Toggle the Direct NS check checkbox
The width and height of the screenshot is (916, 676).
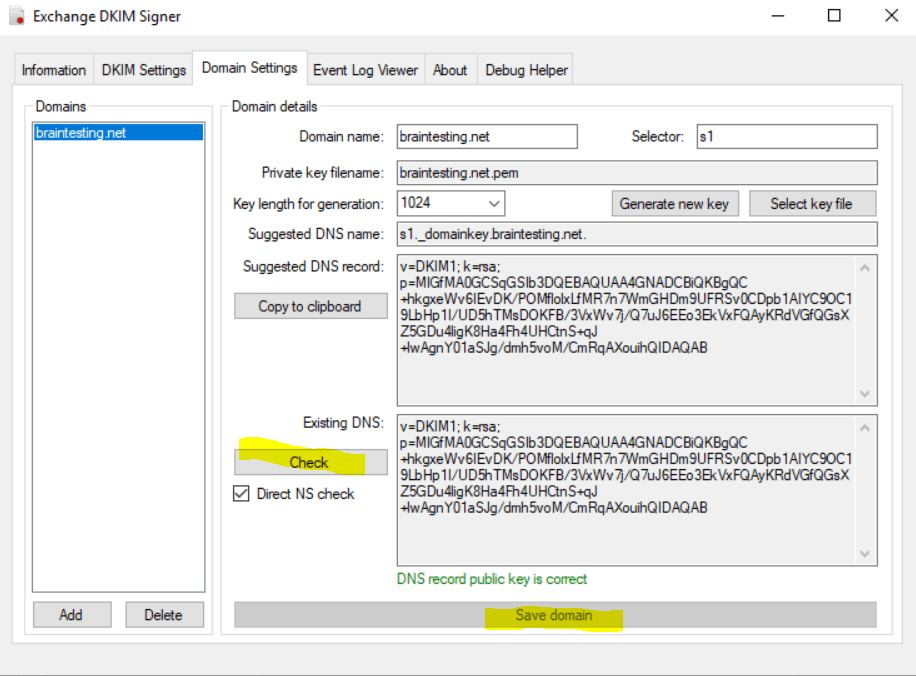pos(241,494)
